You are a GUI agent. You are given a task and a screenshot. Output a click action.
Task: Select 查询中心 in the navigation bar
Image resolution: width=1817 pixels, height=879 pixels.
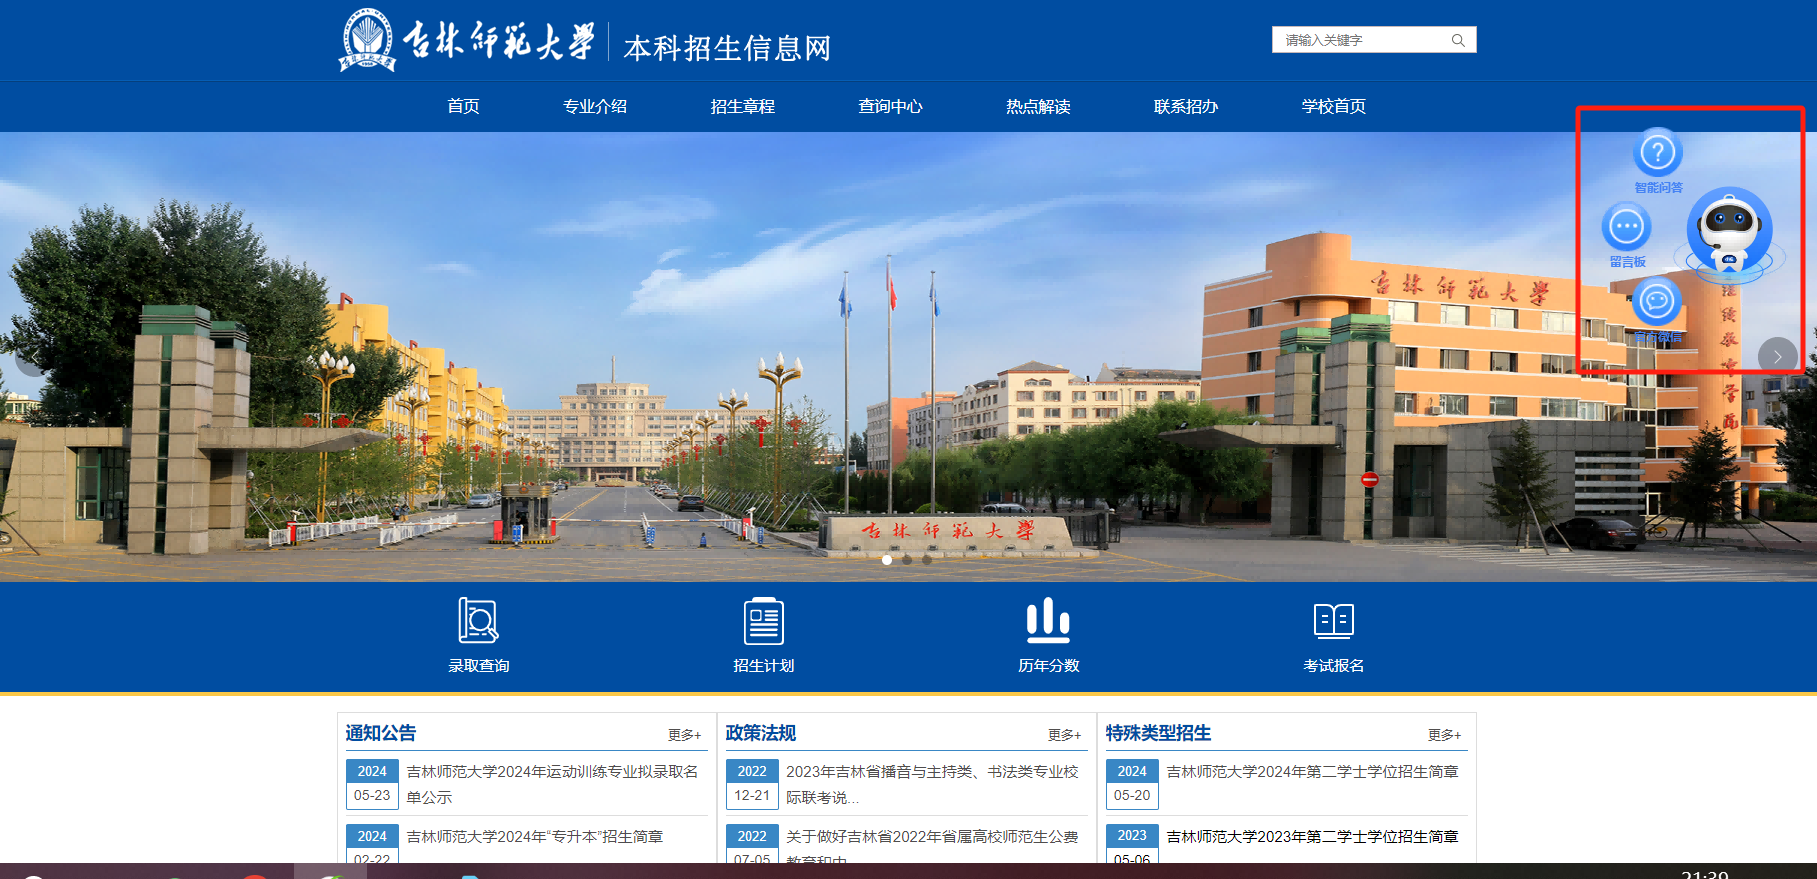pyautogui.click(x=890, y=106)
